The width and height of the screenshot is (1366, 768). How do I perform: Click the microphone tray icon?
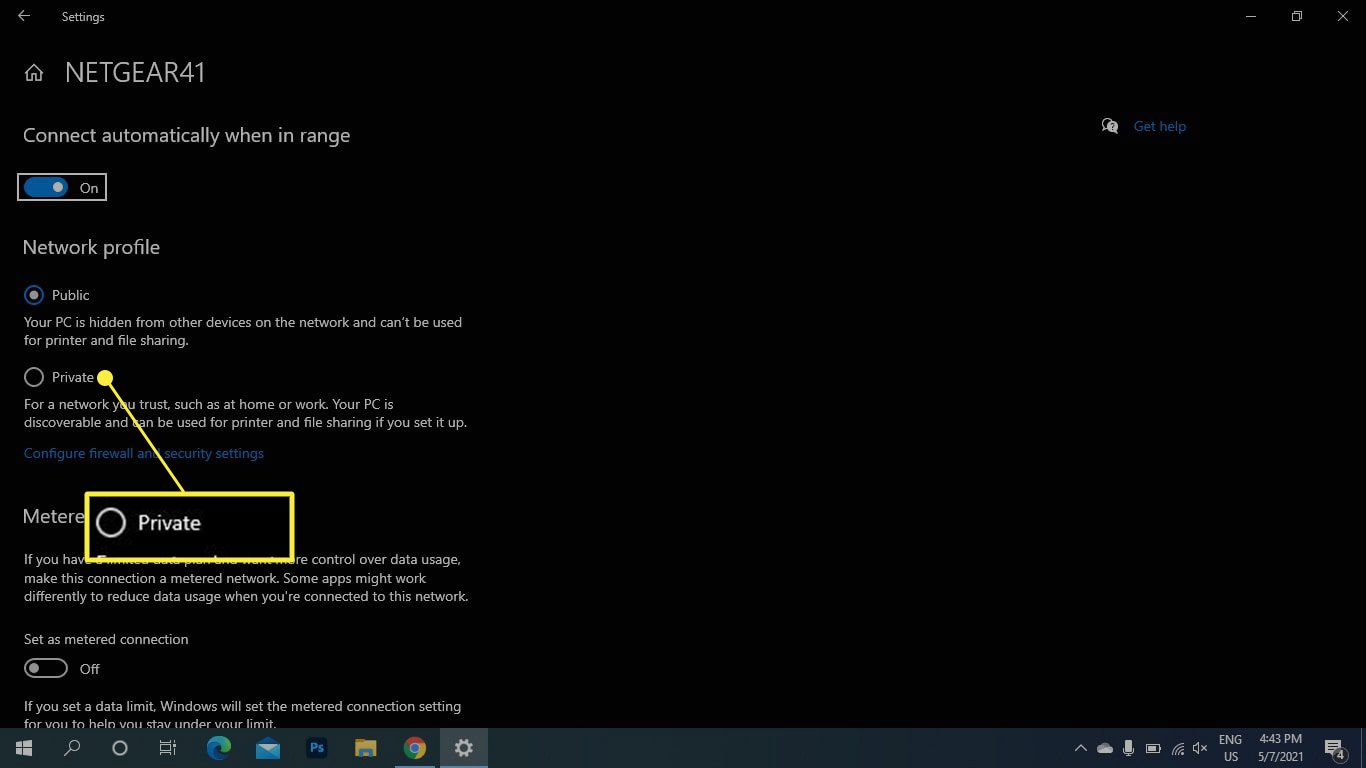pos(1128,748)
